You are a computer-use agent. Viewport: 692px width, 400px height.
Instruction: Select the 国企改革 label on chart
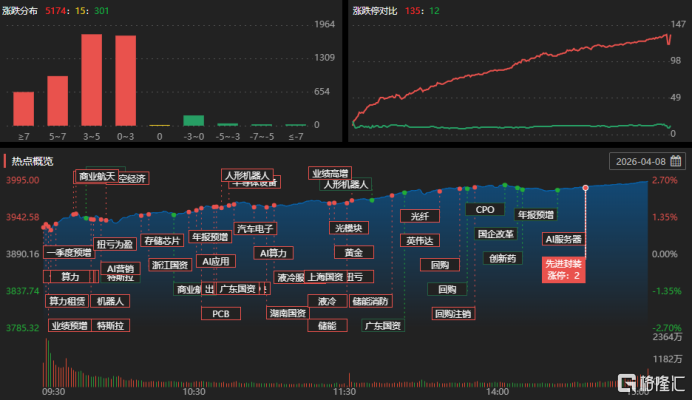496,234
